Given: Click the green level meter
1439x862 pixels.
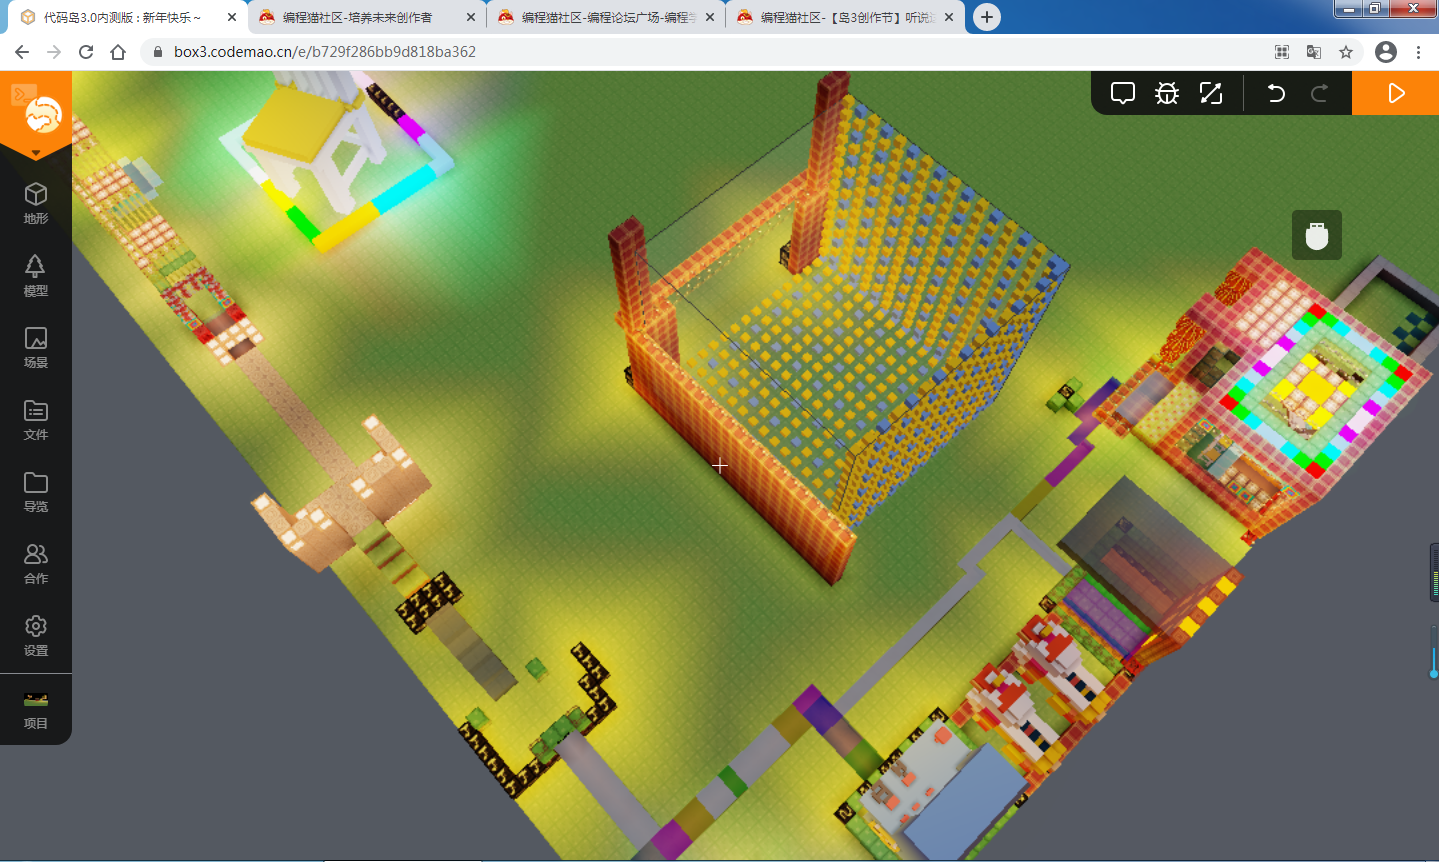Looking at the screenshot, I should click(1434, 572).
